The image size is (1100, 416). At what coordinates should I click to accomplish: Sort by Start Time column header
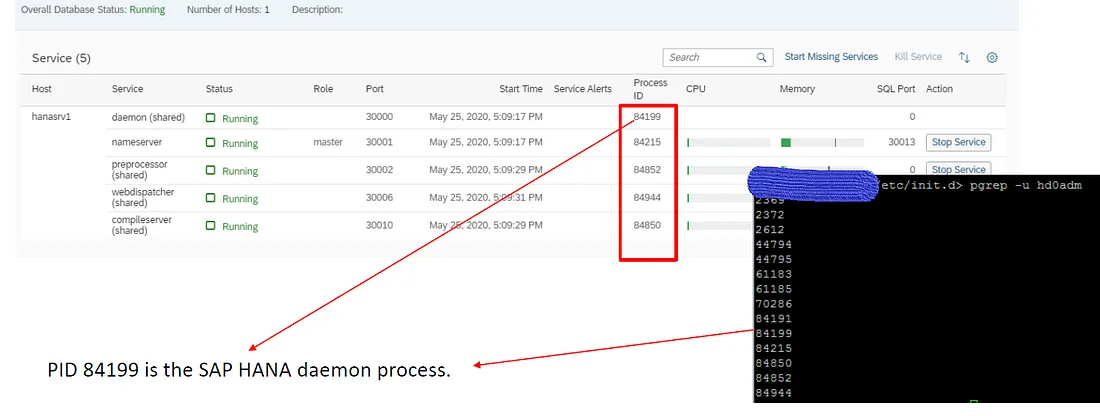click(521, 89)
